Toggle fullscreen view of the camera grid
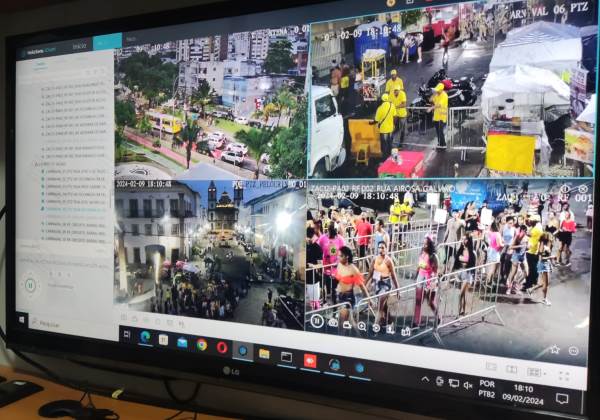 (x=564, y=376)
